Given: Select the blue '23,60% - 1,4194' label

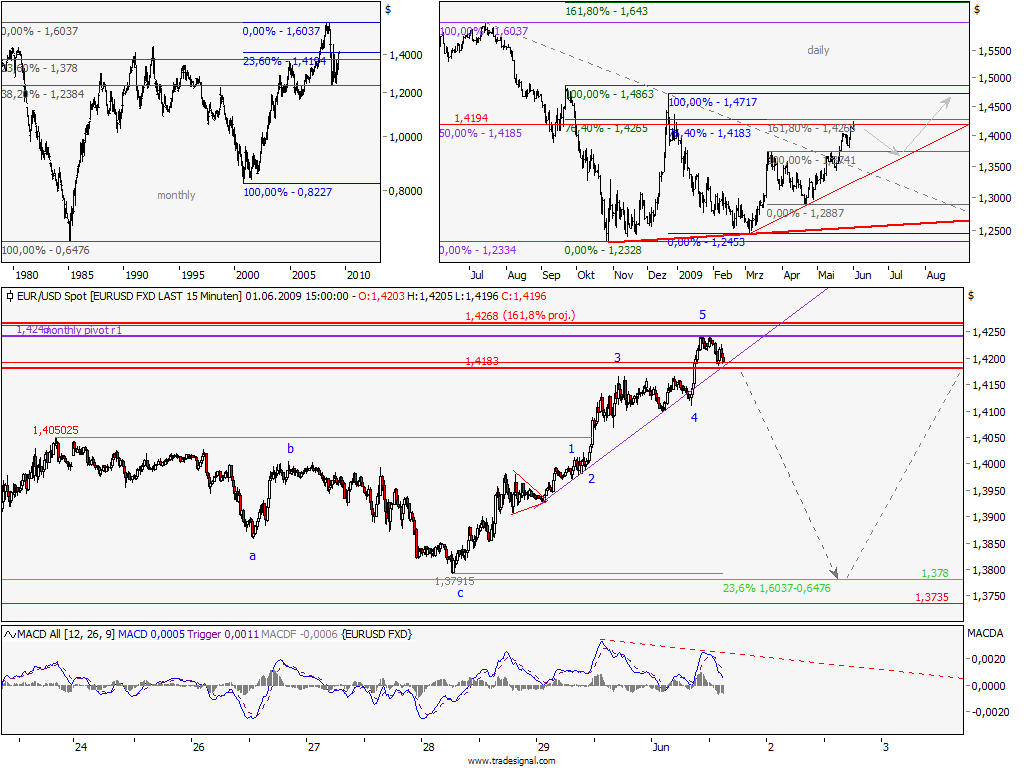Looking at the screenshot, I should coord(284,61).
